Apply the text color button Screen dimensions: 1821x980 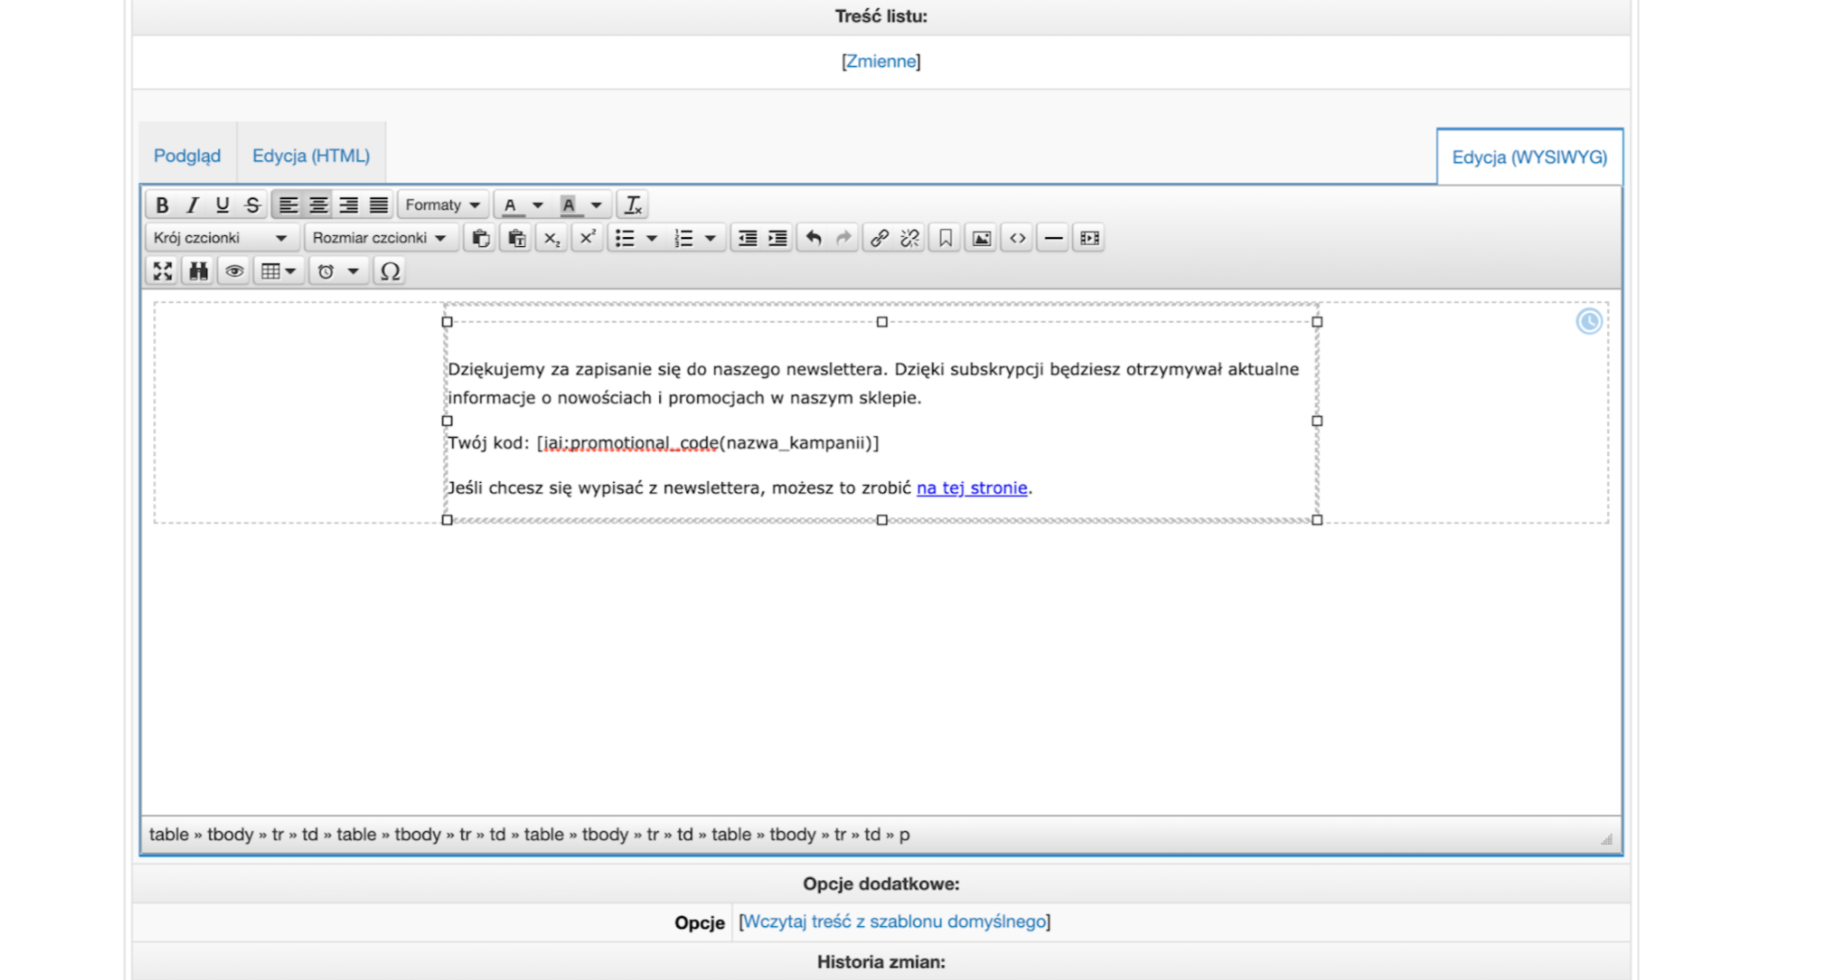point(510,205)
